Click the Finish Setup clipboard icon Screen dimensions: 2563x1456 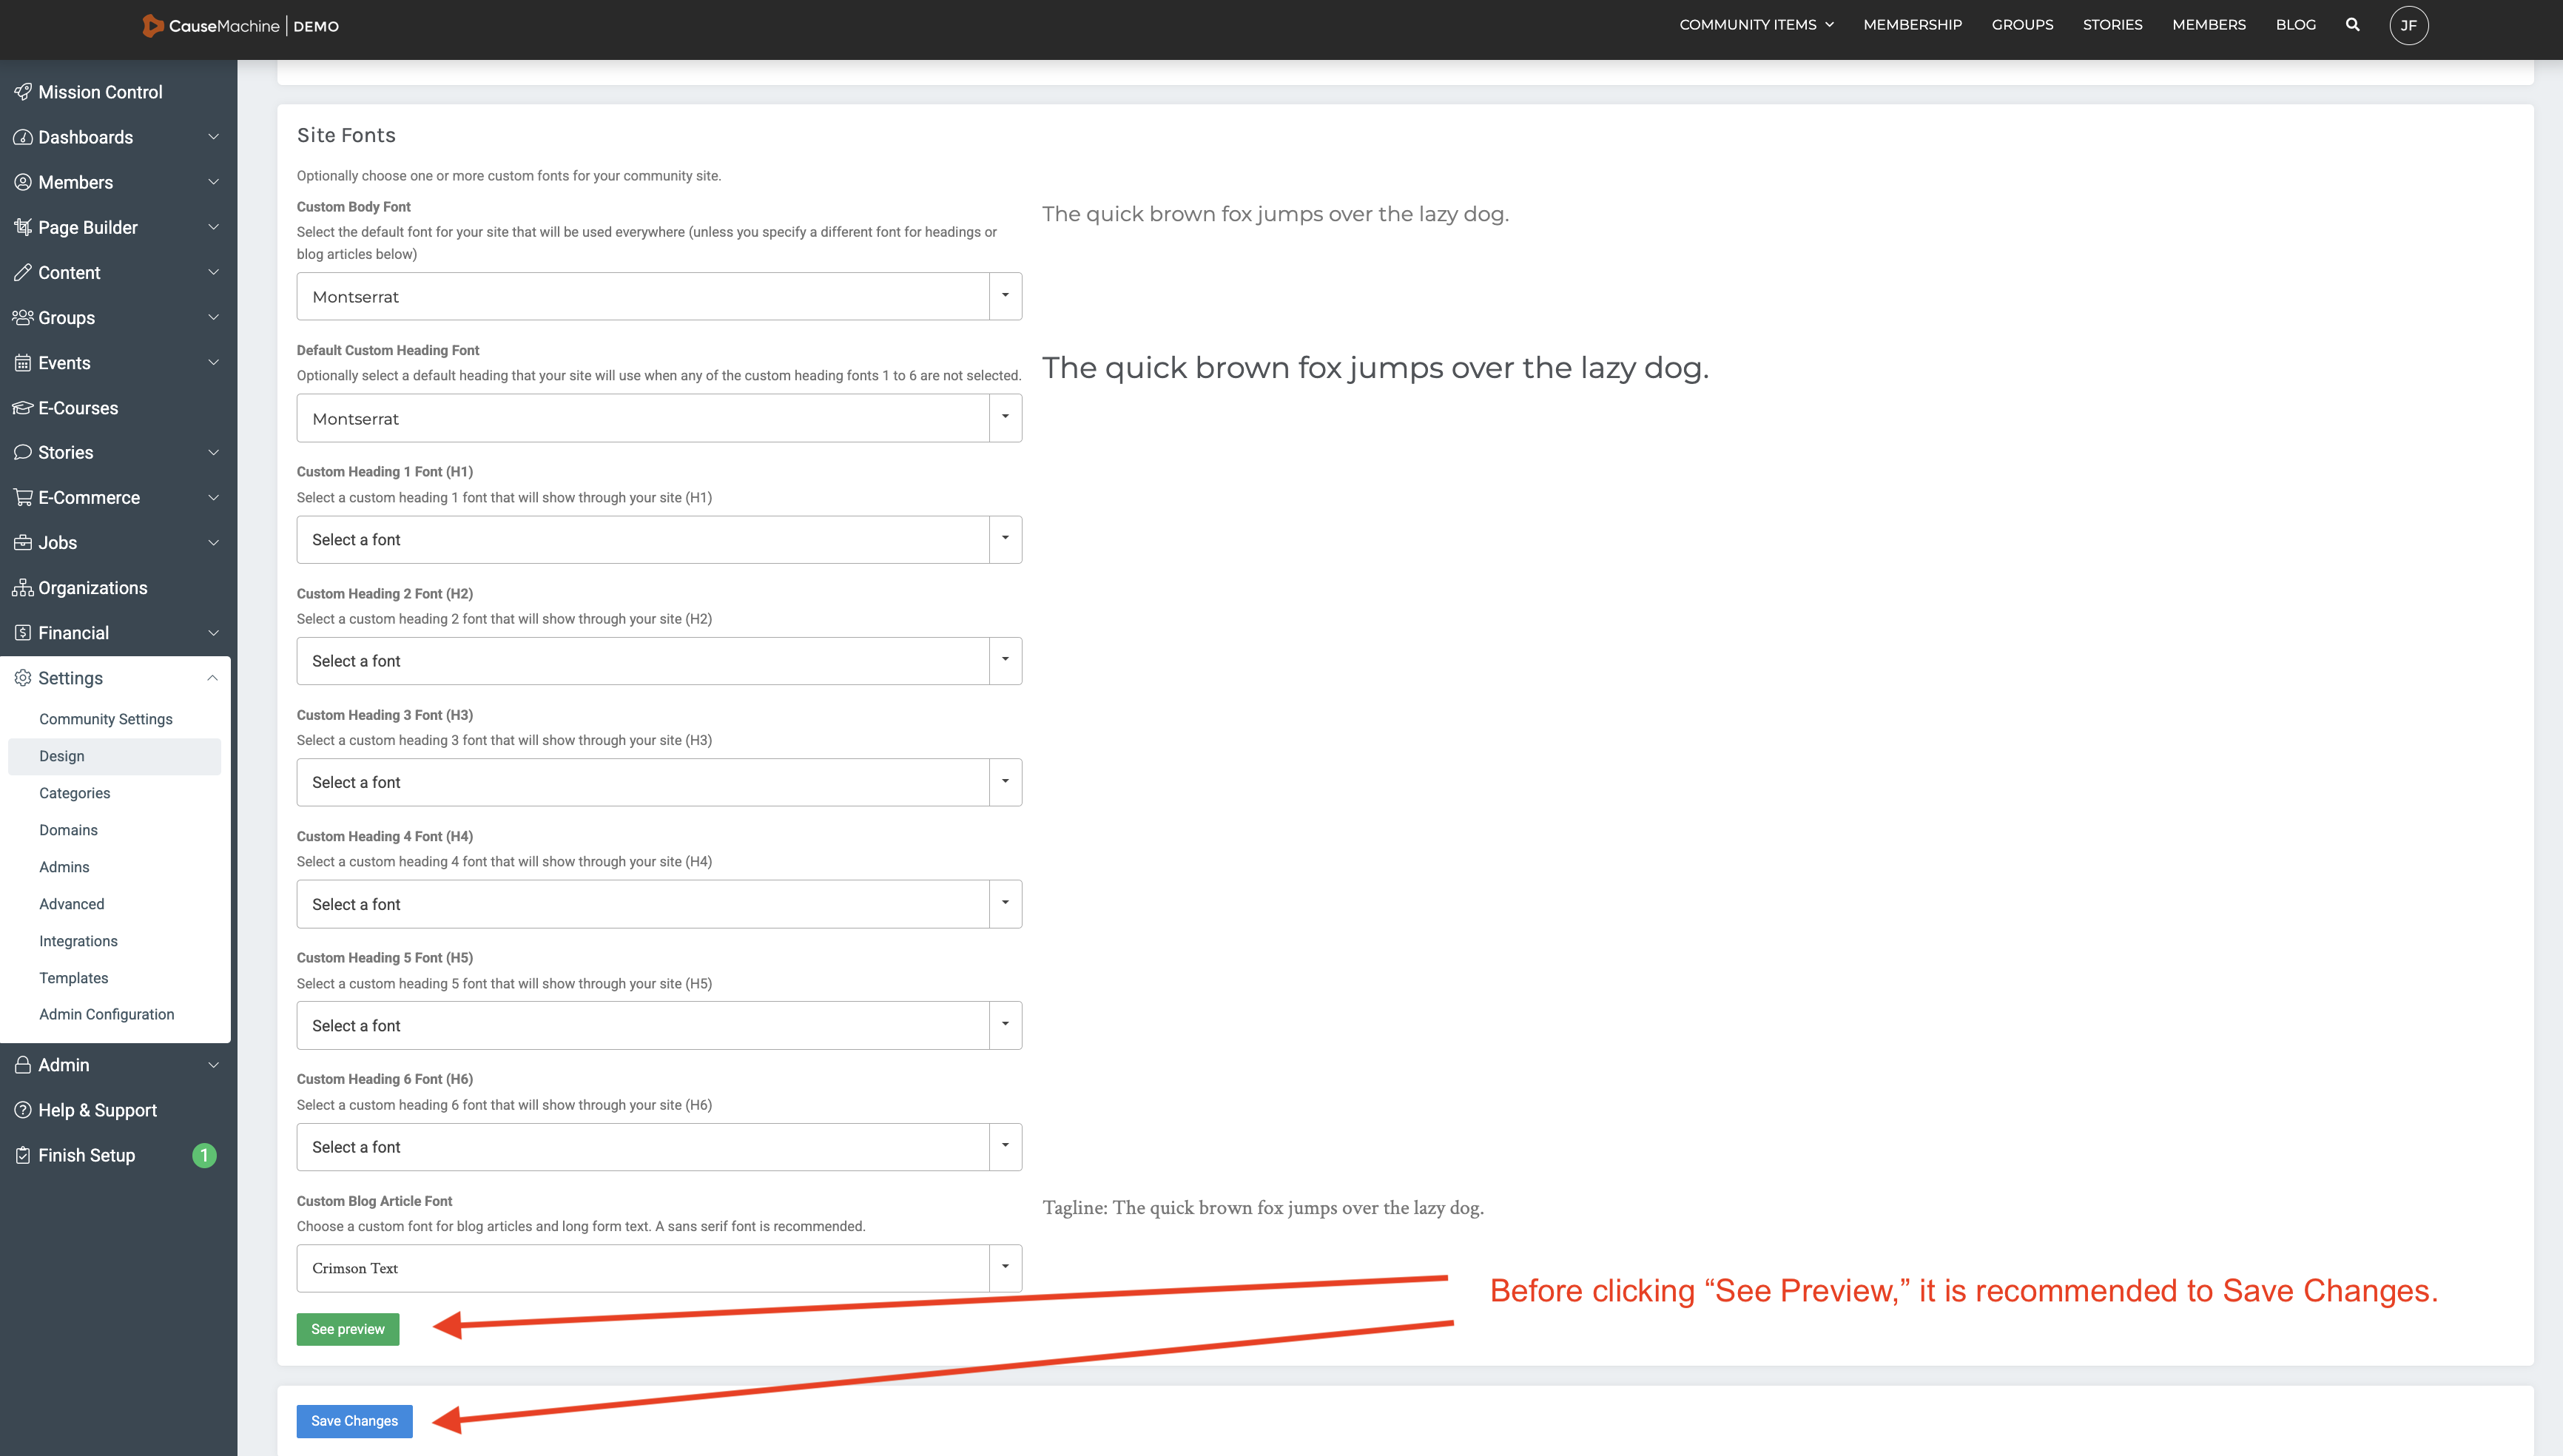click(22, 1155)
